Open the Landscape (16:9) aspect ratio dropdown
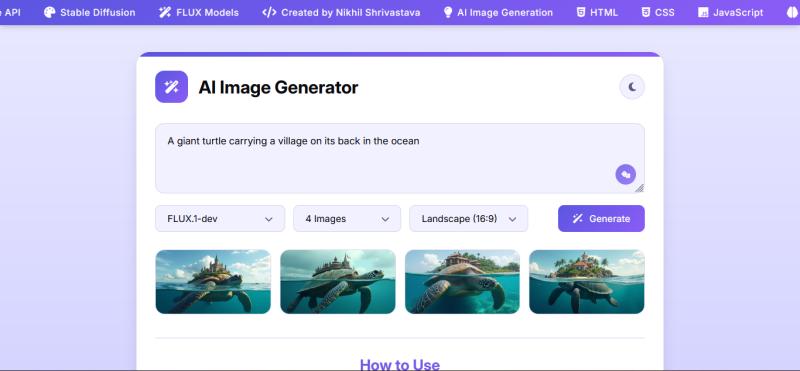Screen dimensions: 800x371 [x=468, y=218]
